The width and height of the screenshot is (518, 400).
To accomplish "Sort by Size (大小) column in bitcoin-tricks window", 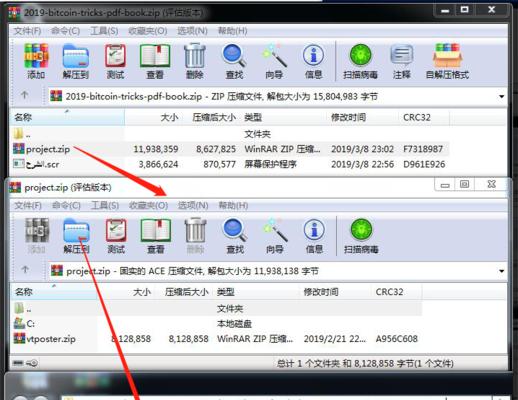I will tap(154, 117).
